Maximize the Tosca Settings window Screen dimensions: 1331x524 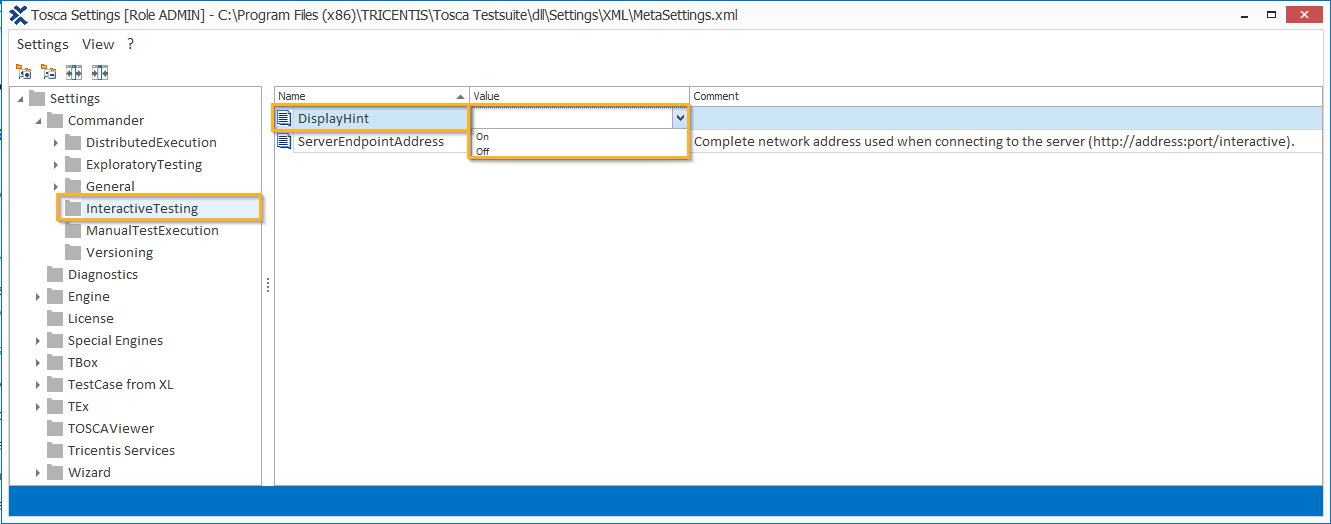pos(1271,14)
